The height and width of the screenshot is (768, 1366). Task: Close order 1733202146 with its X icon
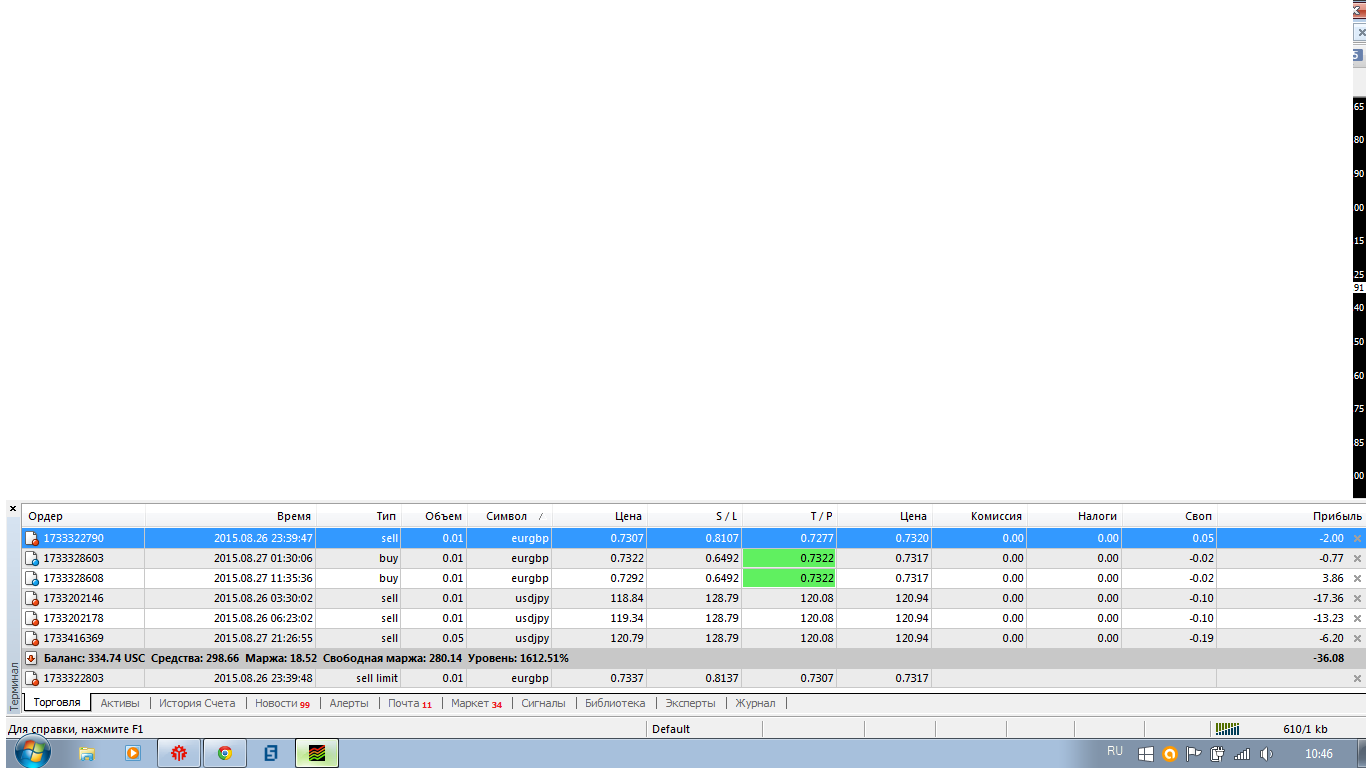click(1357, 598)
